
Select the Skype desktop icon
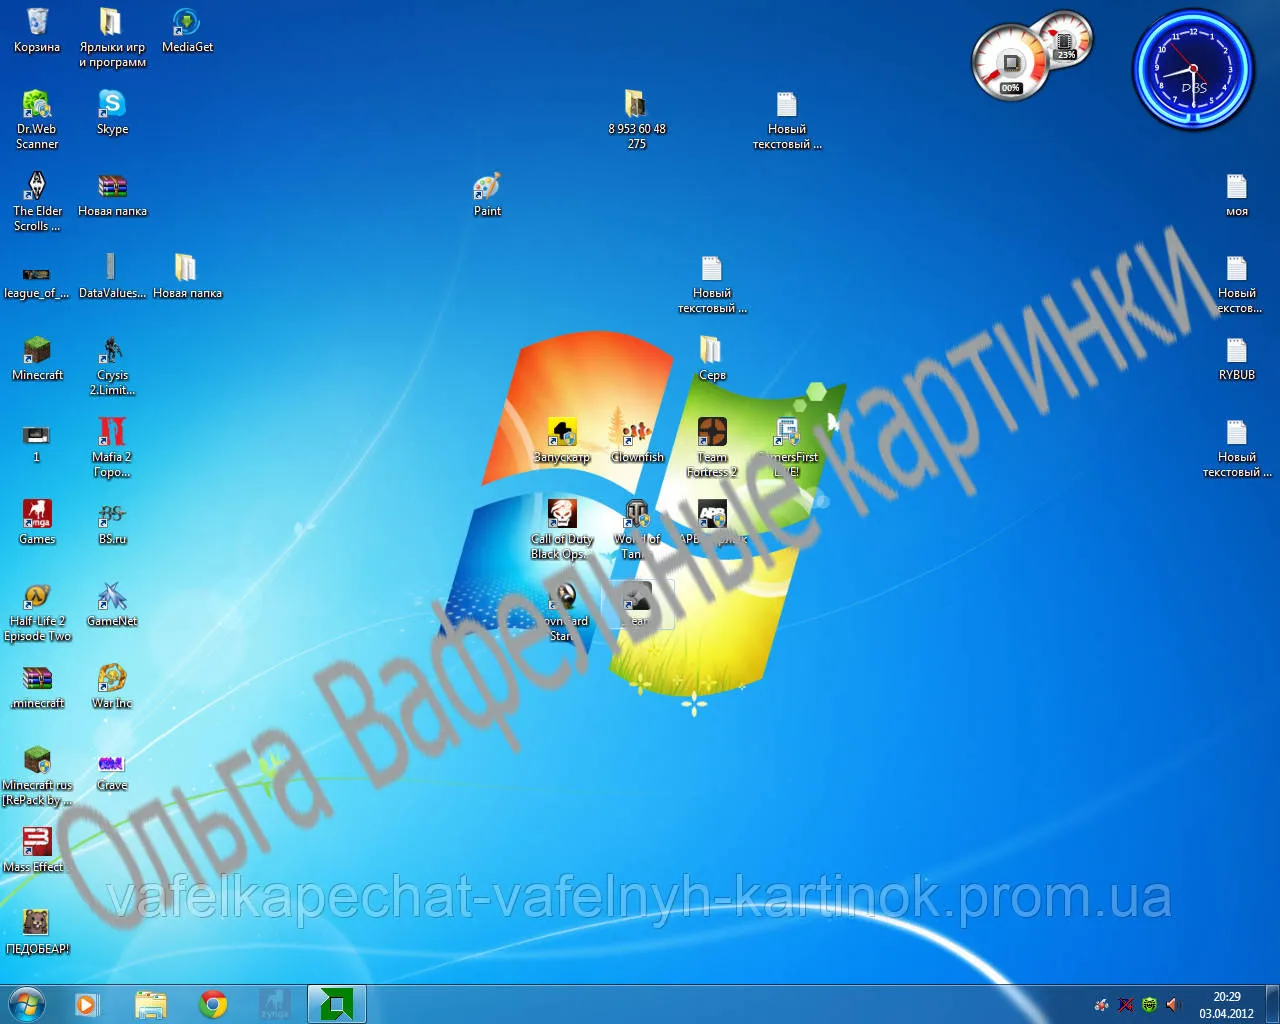tap(112, 112)
